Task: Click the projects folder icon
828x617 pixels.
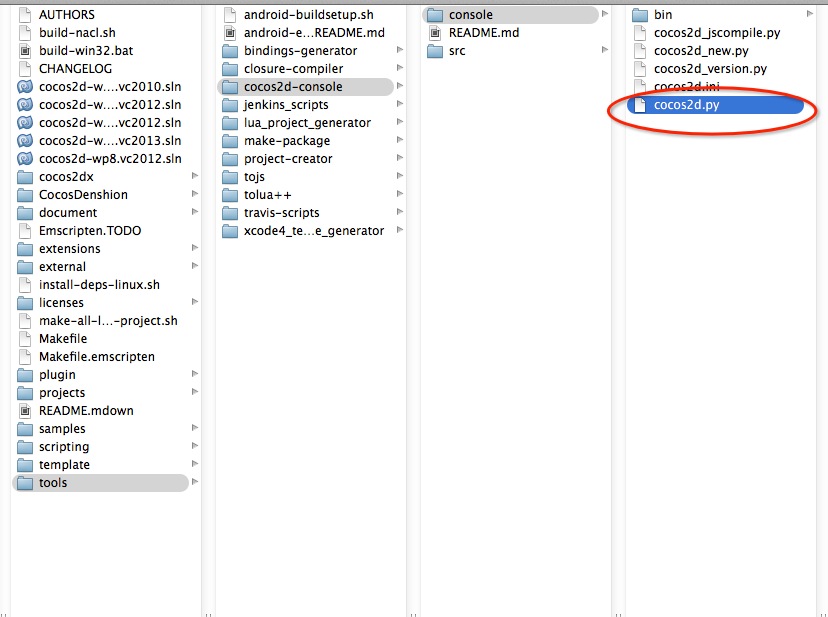Action: (25, 393)
